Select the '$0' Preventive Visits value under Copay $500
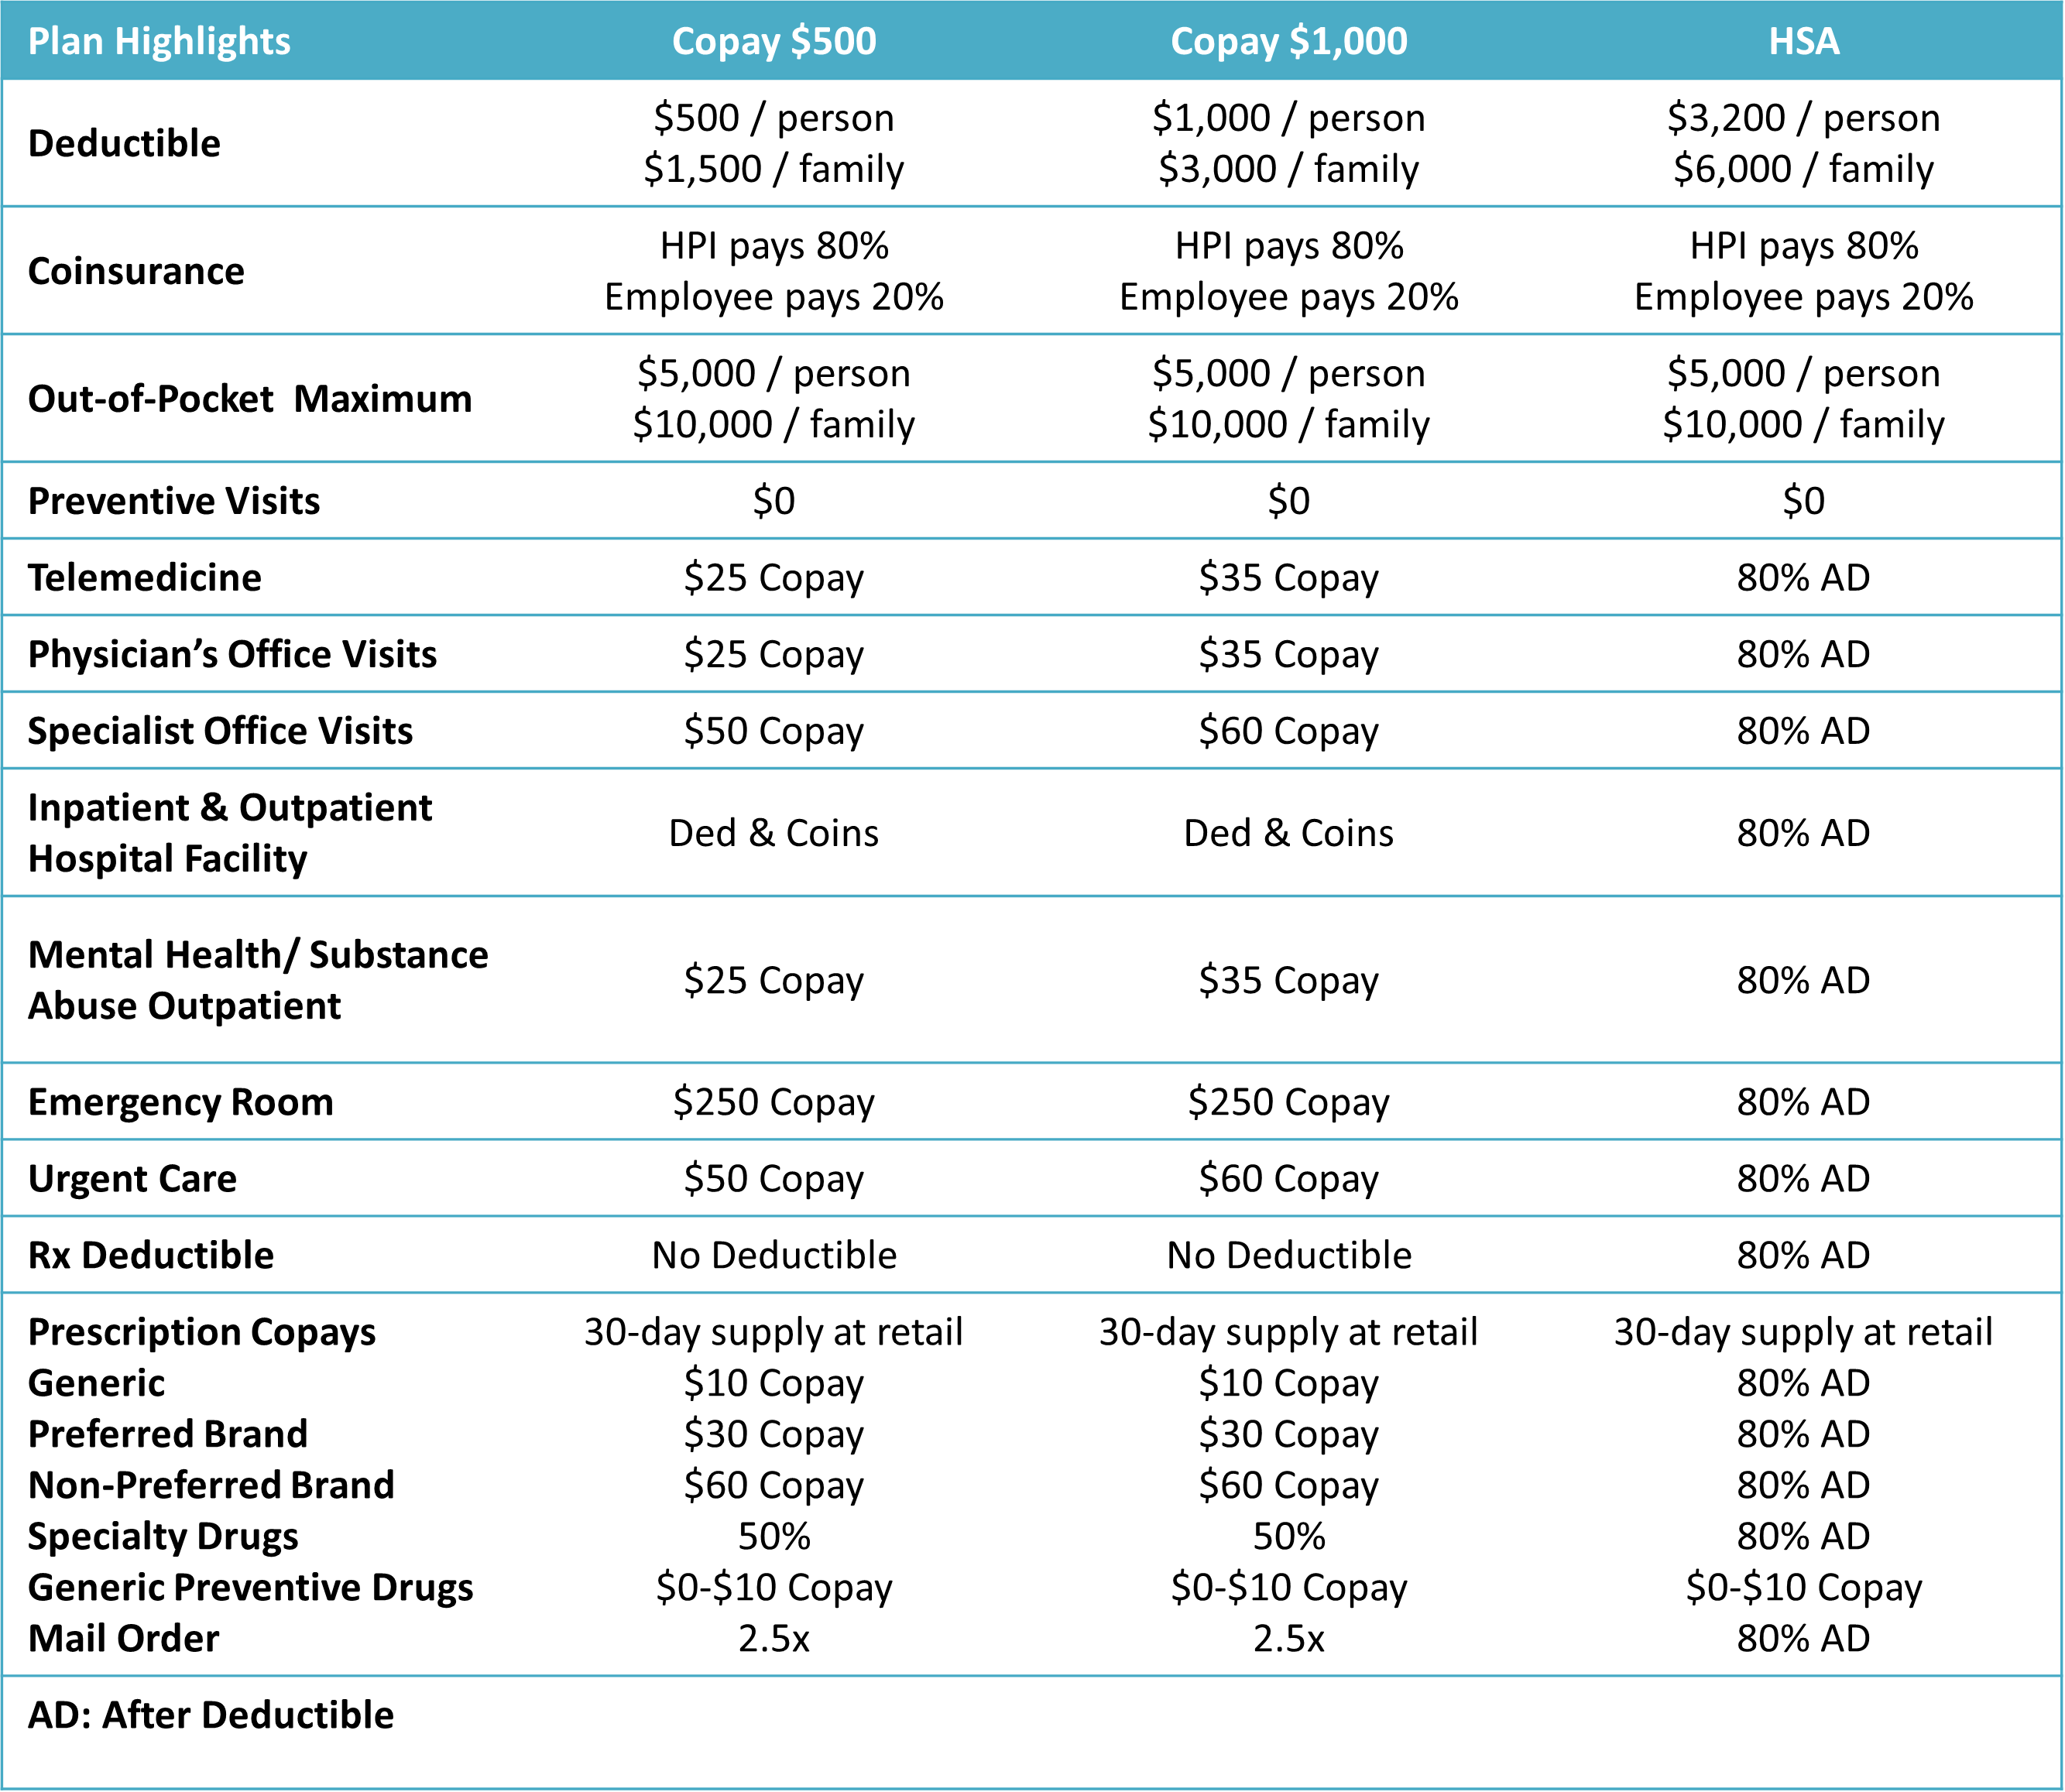This screenshot has width=2065, height=1792. pos(774,501)
